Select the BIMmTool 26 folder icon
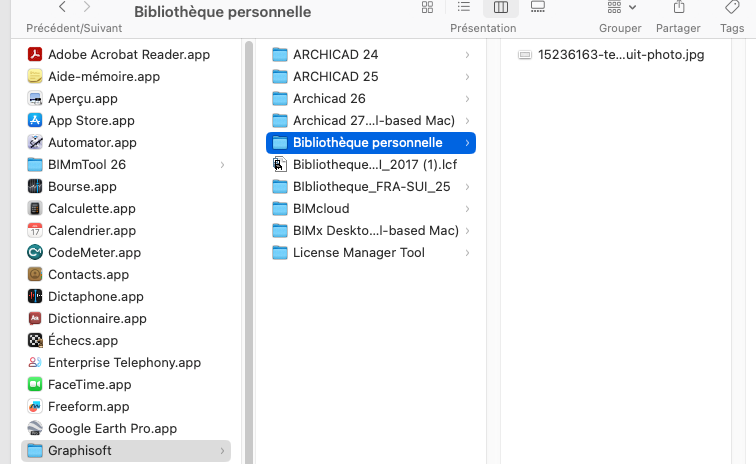The height and width of the screenshot is (464, 756). click(35, 164)
